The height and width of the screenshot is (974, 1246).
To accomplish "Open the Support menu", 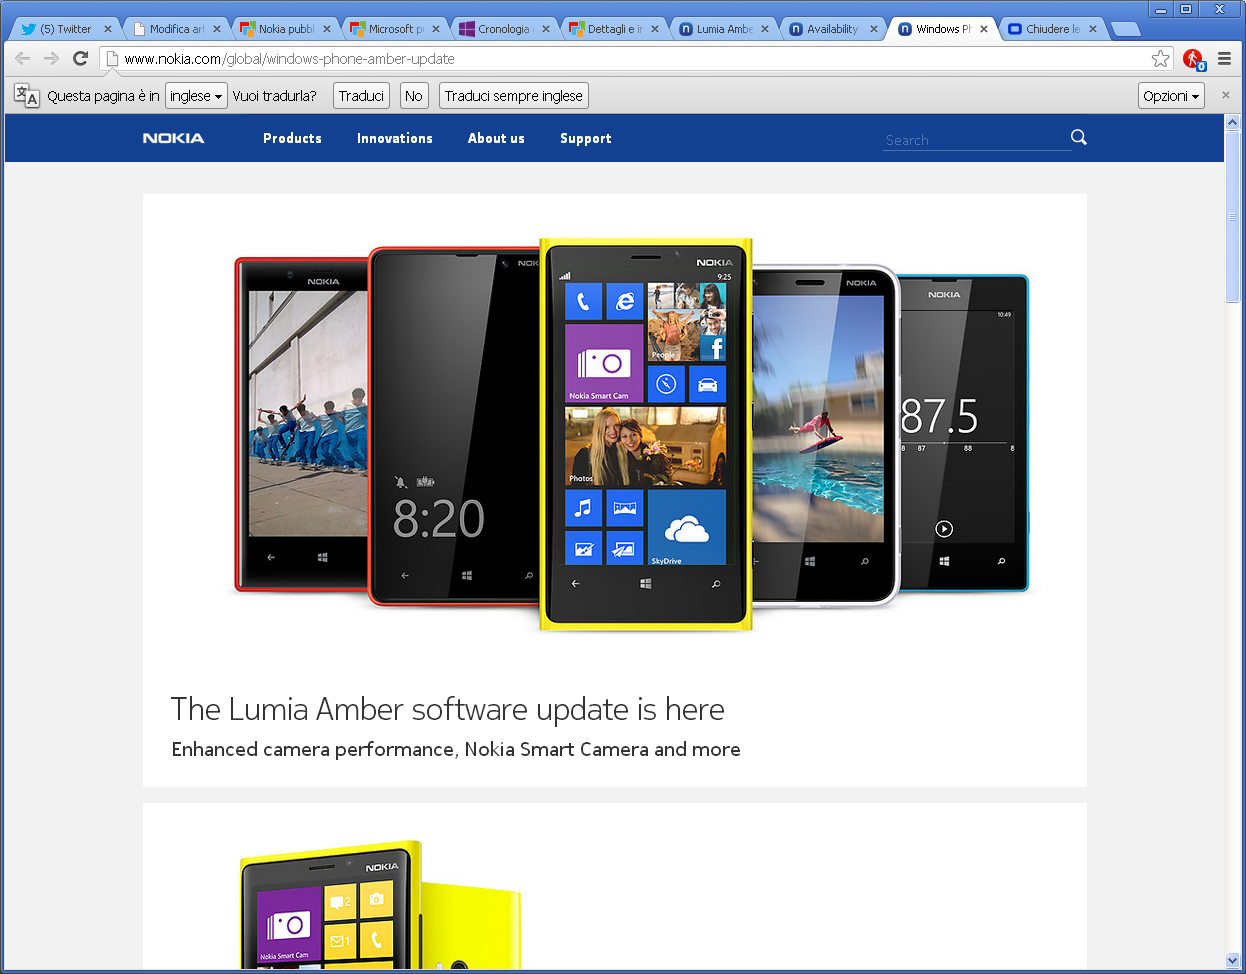I will click(586, 138).
